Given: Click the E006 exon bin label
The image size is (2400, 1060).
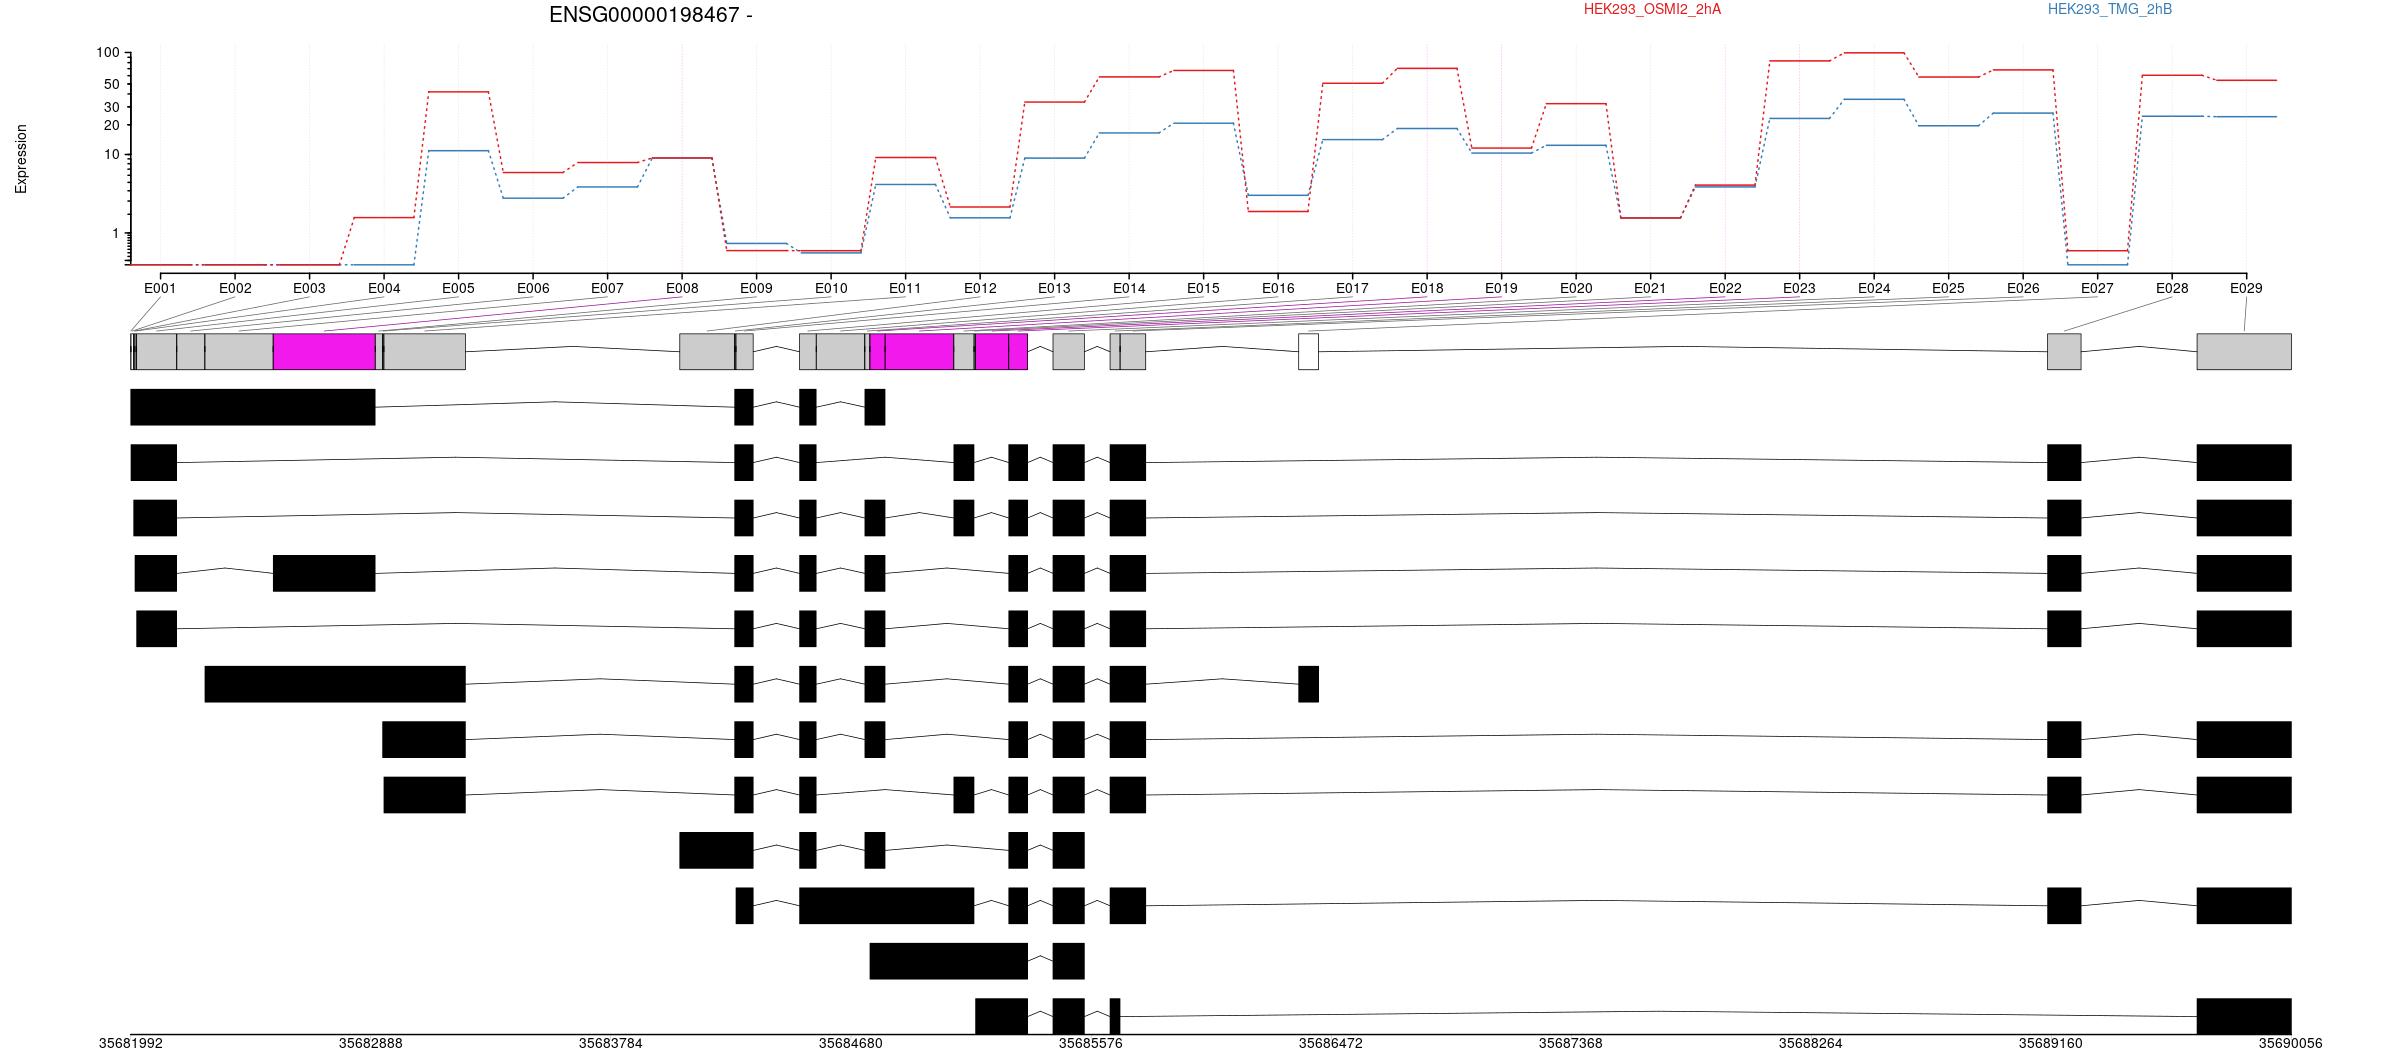Looking at the screenshot, I should [533, 288].
